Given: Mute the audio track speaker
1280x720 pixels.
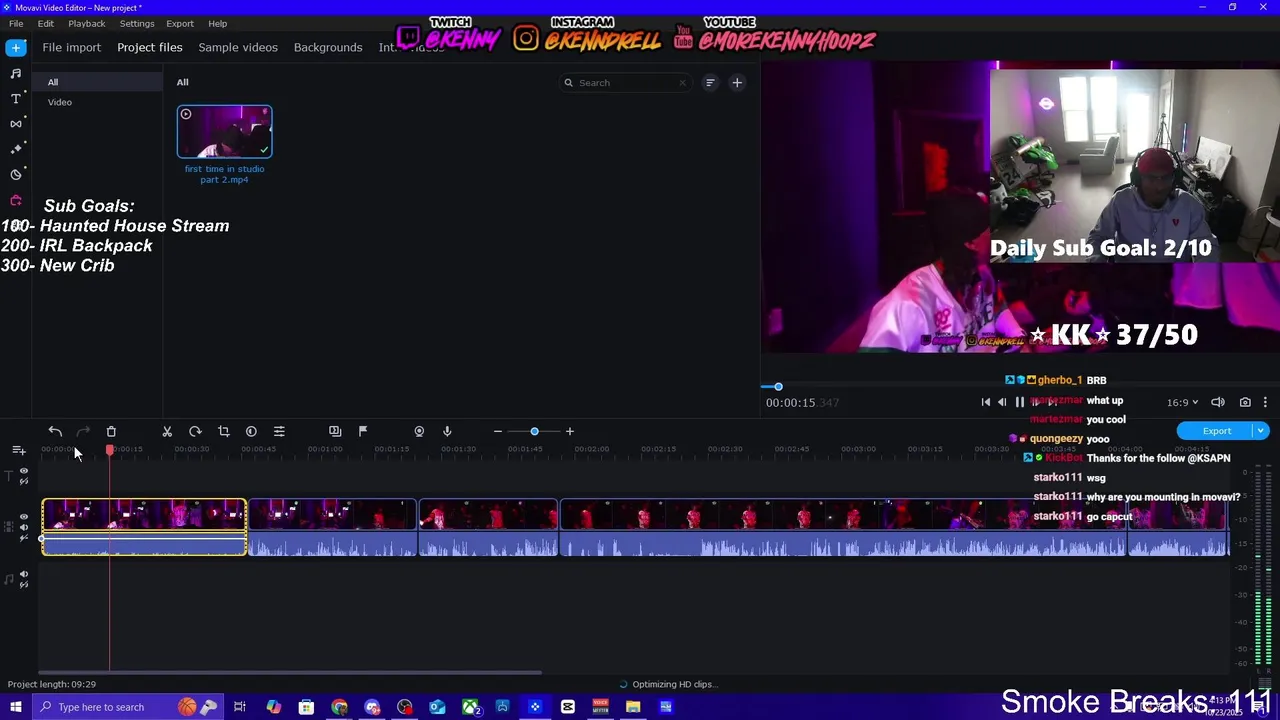Looking at the screenshot, I should pos(24,575).
